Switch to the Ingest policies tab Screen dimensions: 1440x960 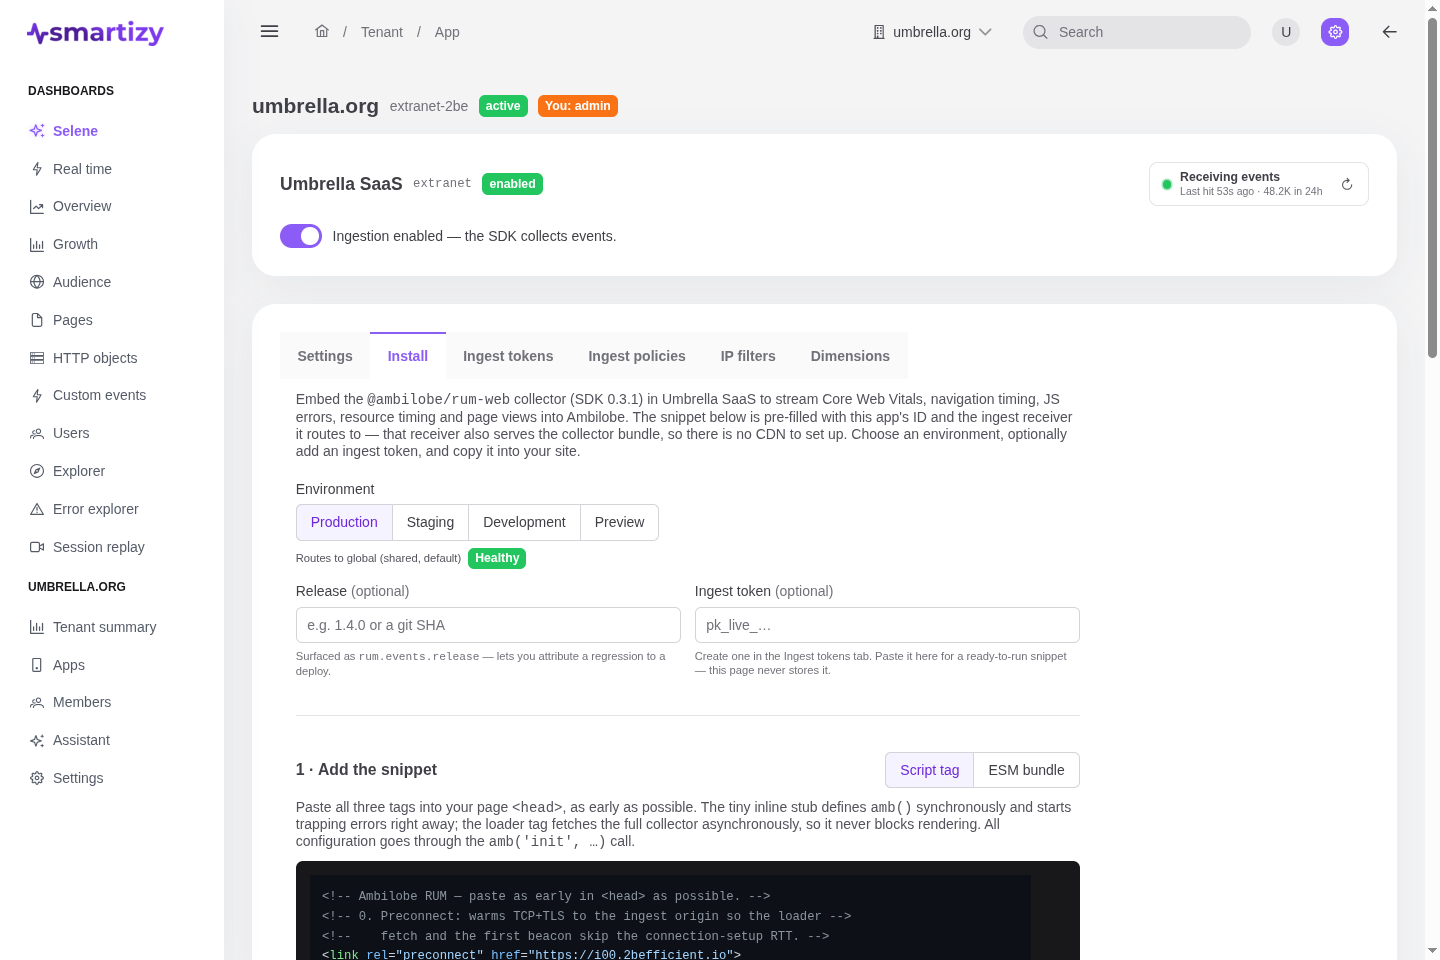637,356
